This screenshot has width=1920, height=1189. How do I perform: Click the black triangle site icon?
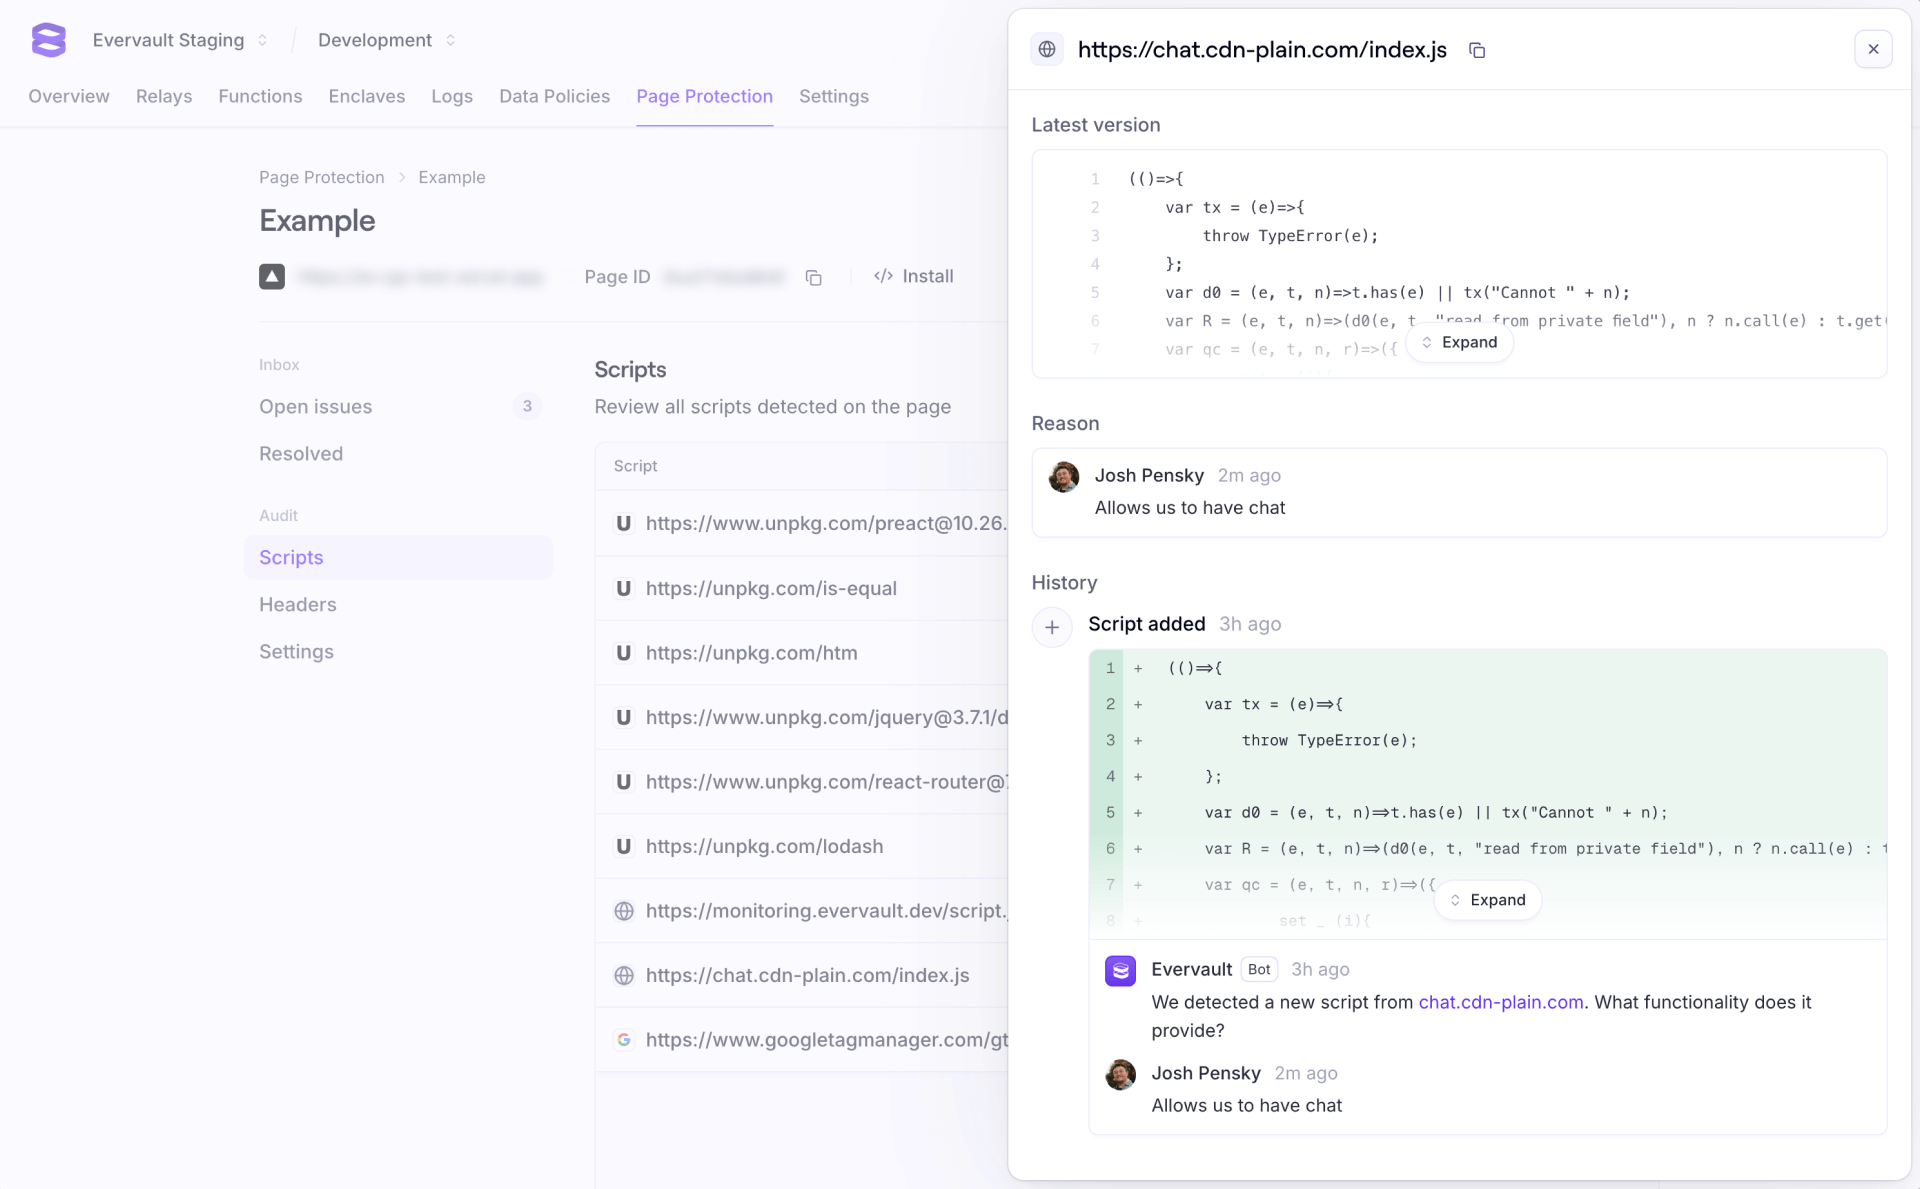pyautogui.click(x=272, y=276)
